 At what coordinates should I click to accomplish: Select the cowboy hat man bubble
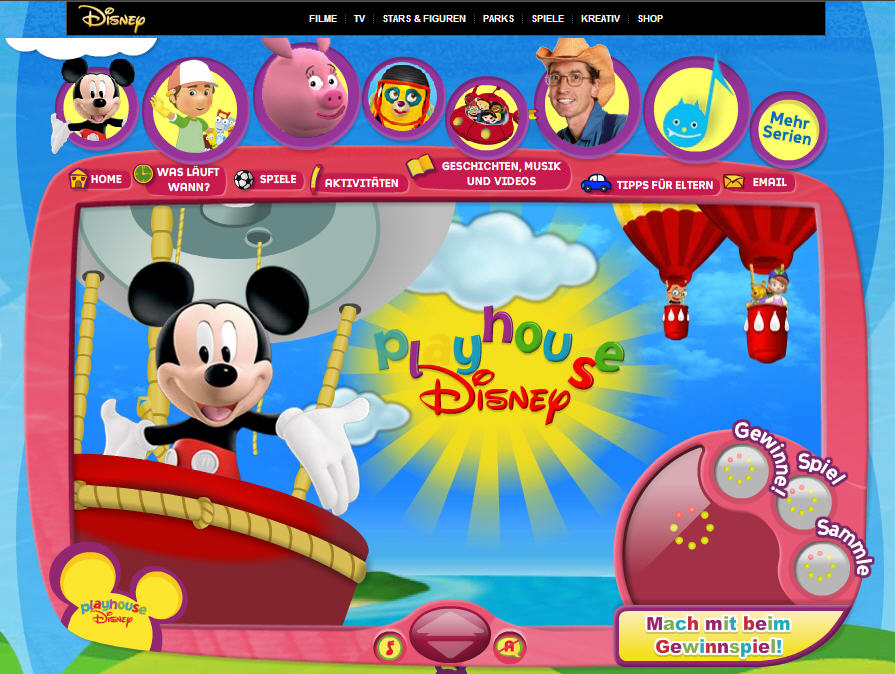pos(587,98)
